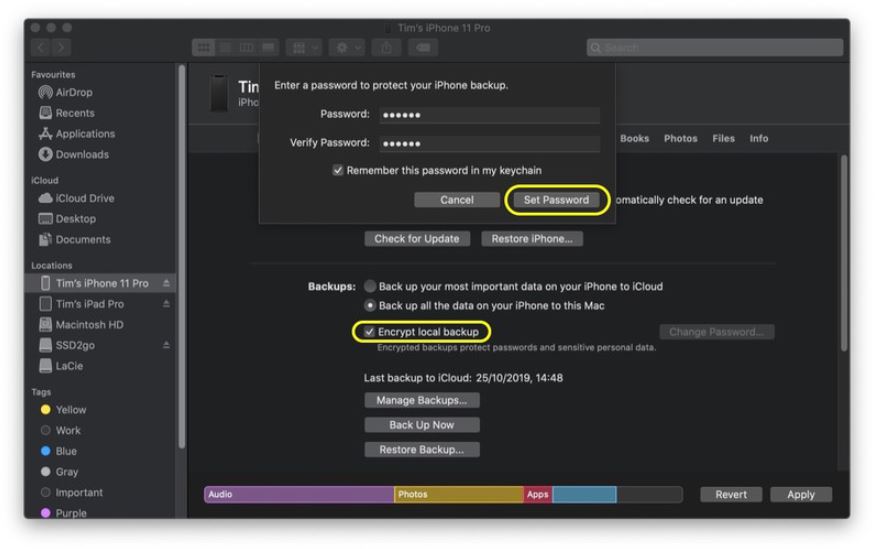Eject Tim's iPad Pro
The image size is (875, 549).
pos(166,304)
